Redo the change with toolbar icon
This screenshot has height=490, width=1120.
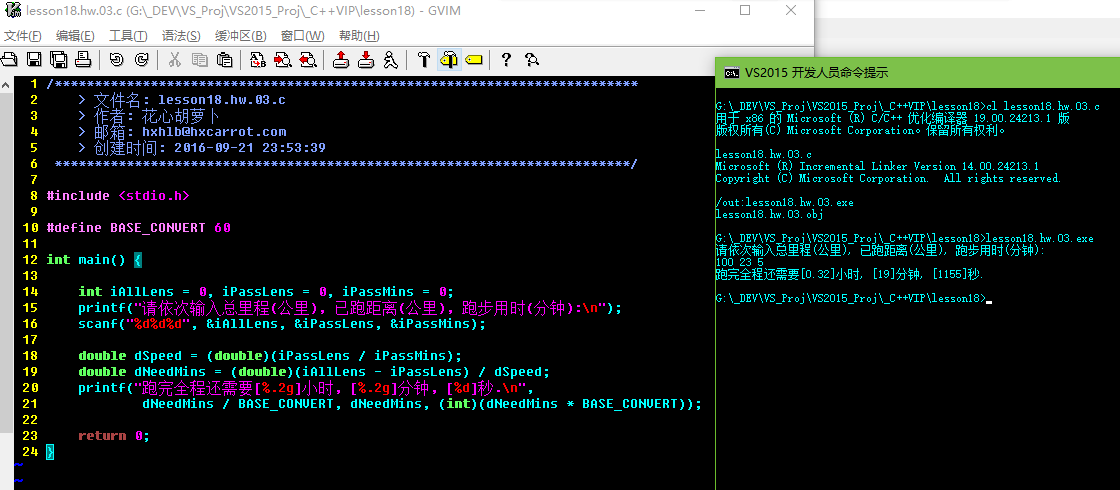(x=141, y=60)
